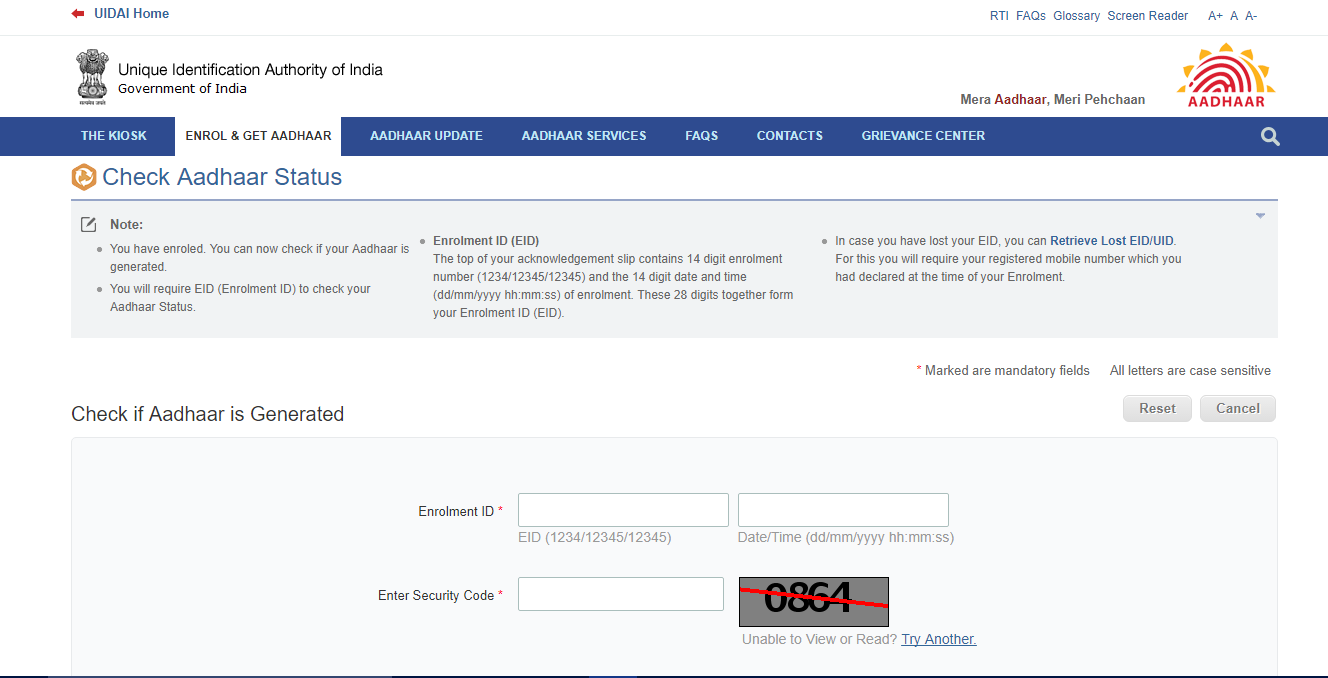Open search using the magnifier icon
The image size is (1328, 678).
click(x=1269, y=136)
